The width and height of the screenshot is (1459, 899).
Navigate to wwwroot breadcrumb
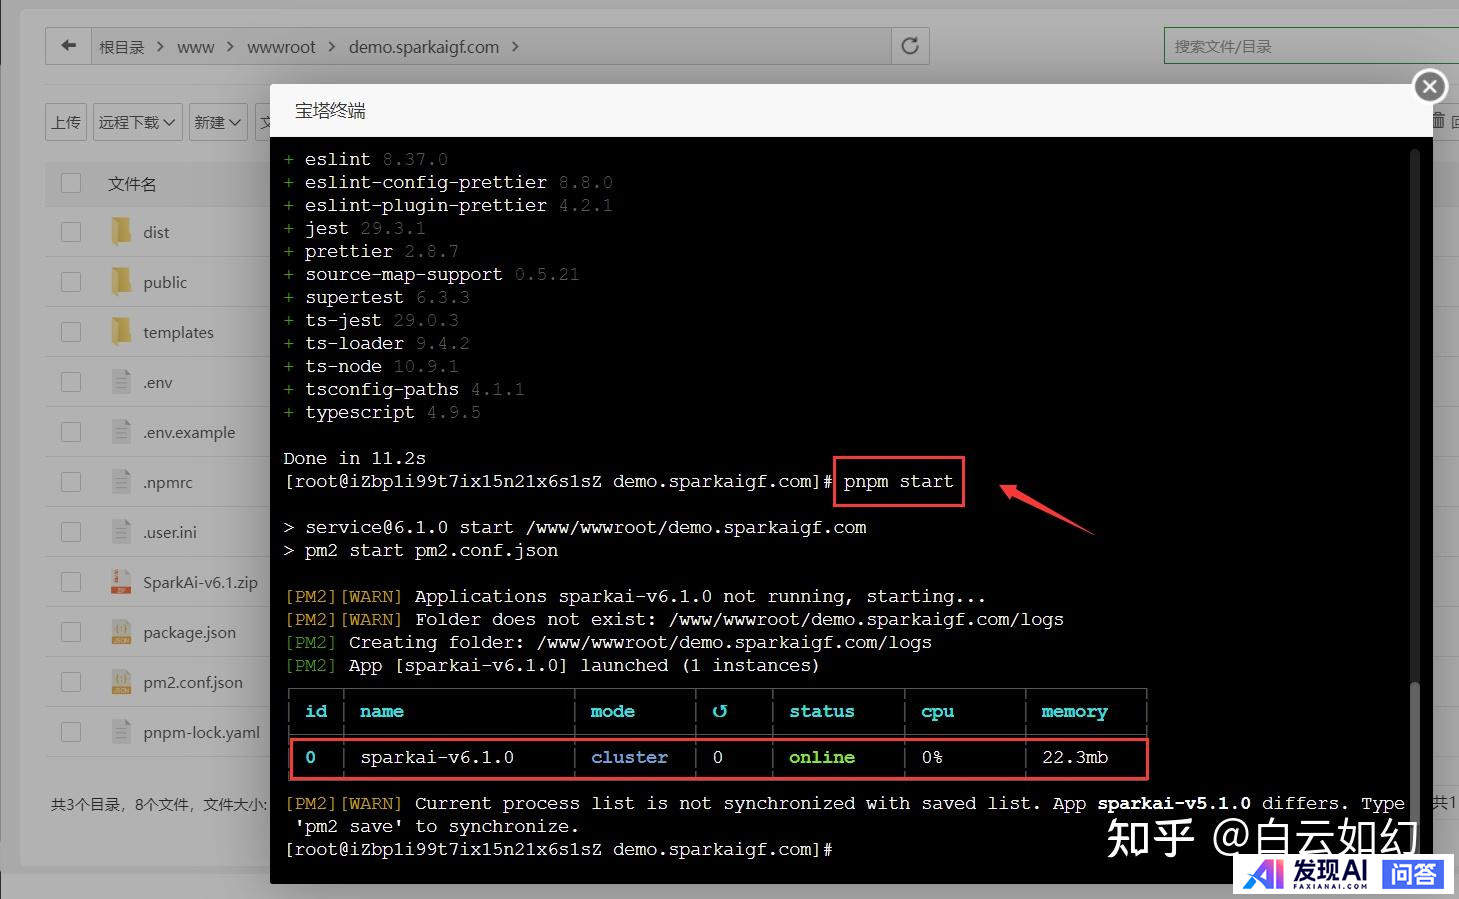281,47
